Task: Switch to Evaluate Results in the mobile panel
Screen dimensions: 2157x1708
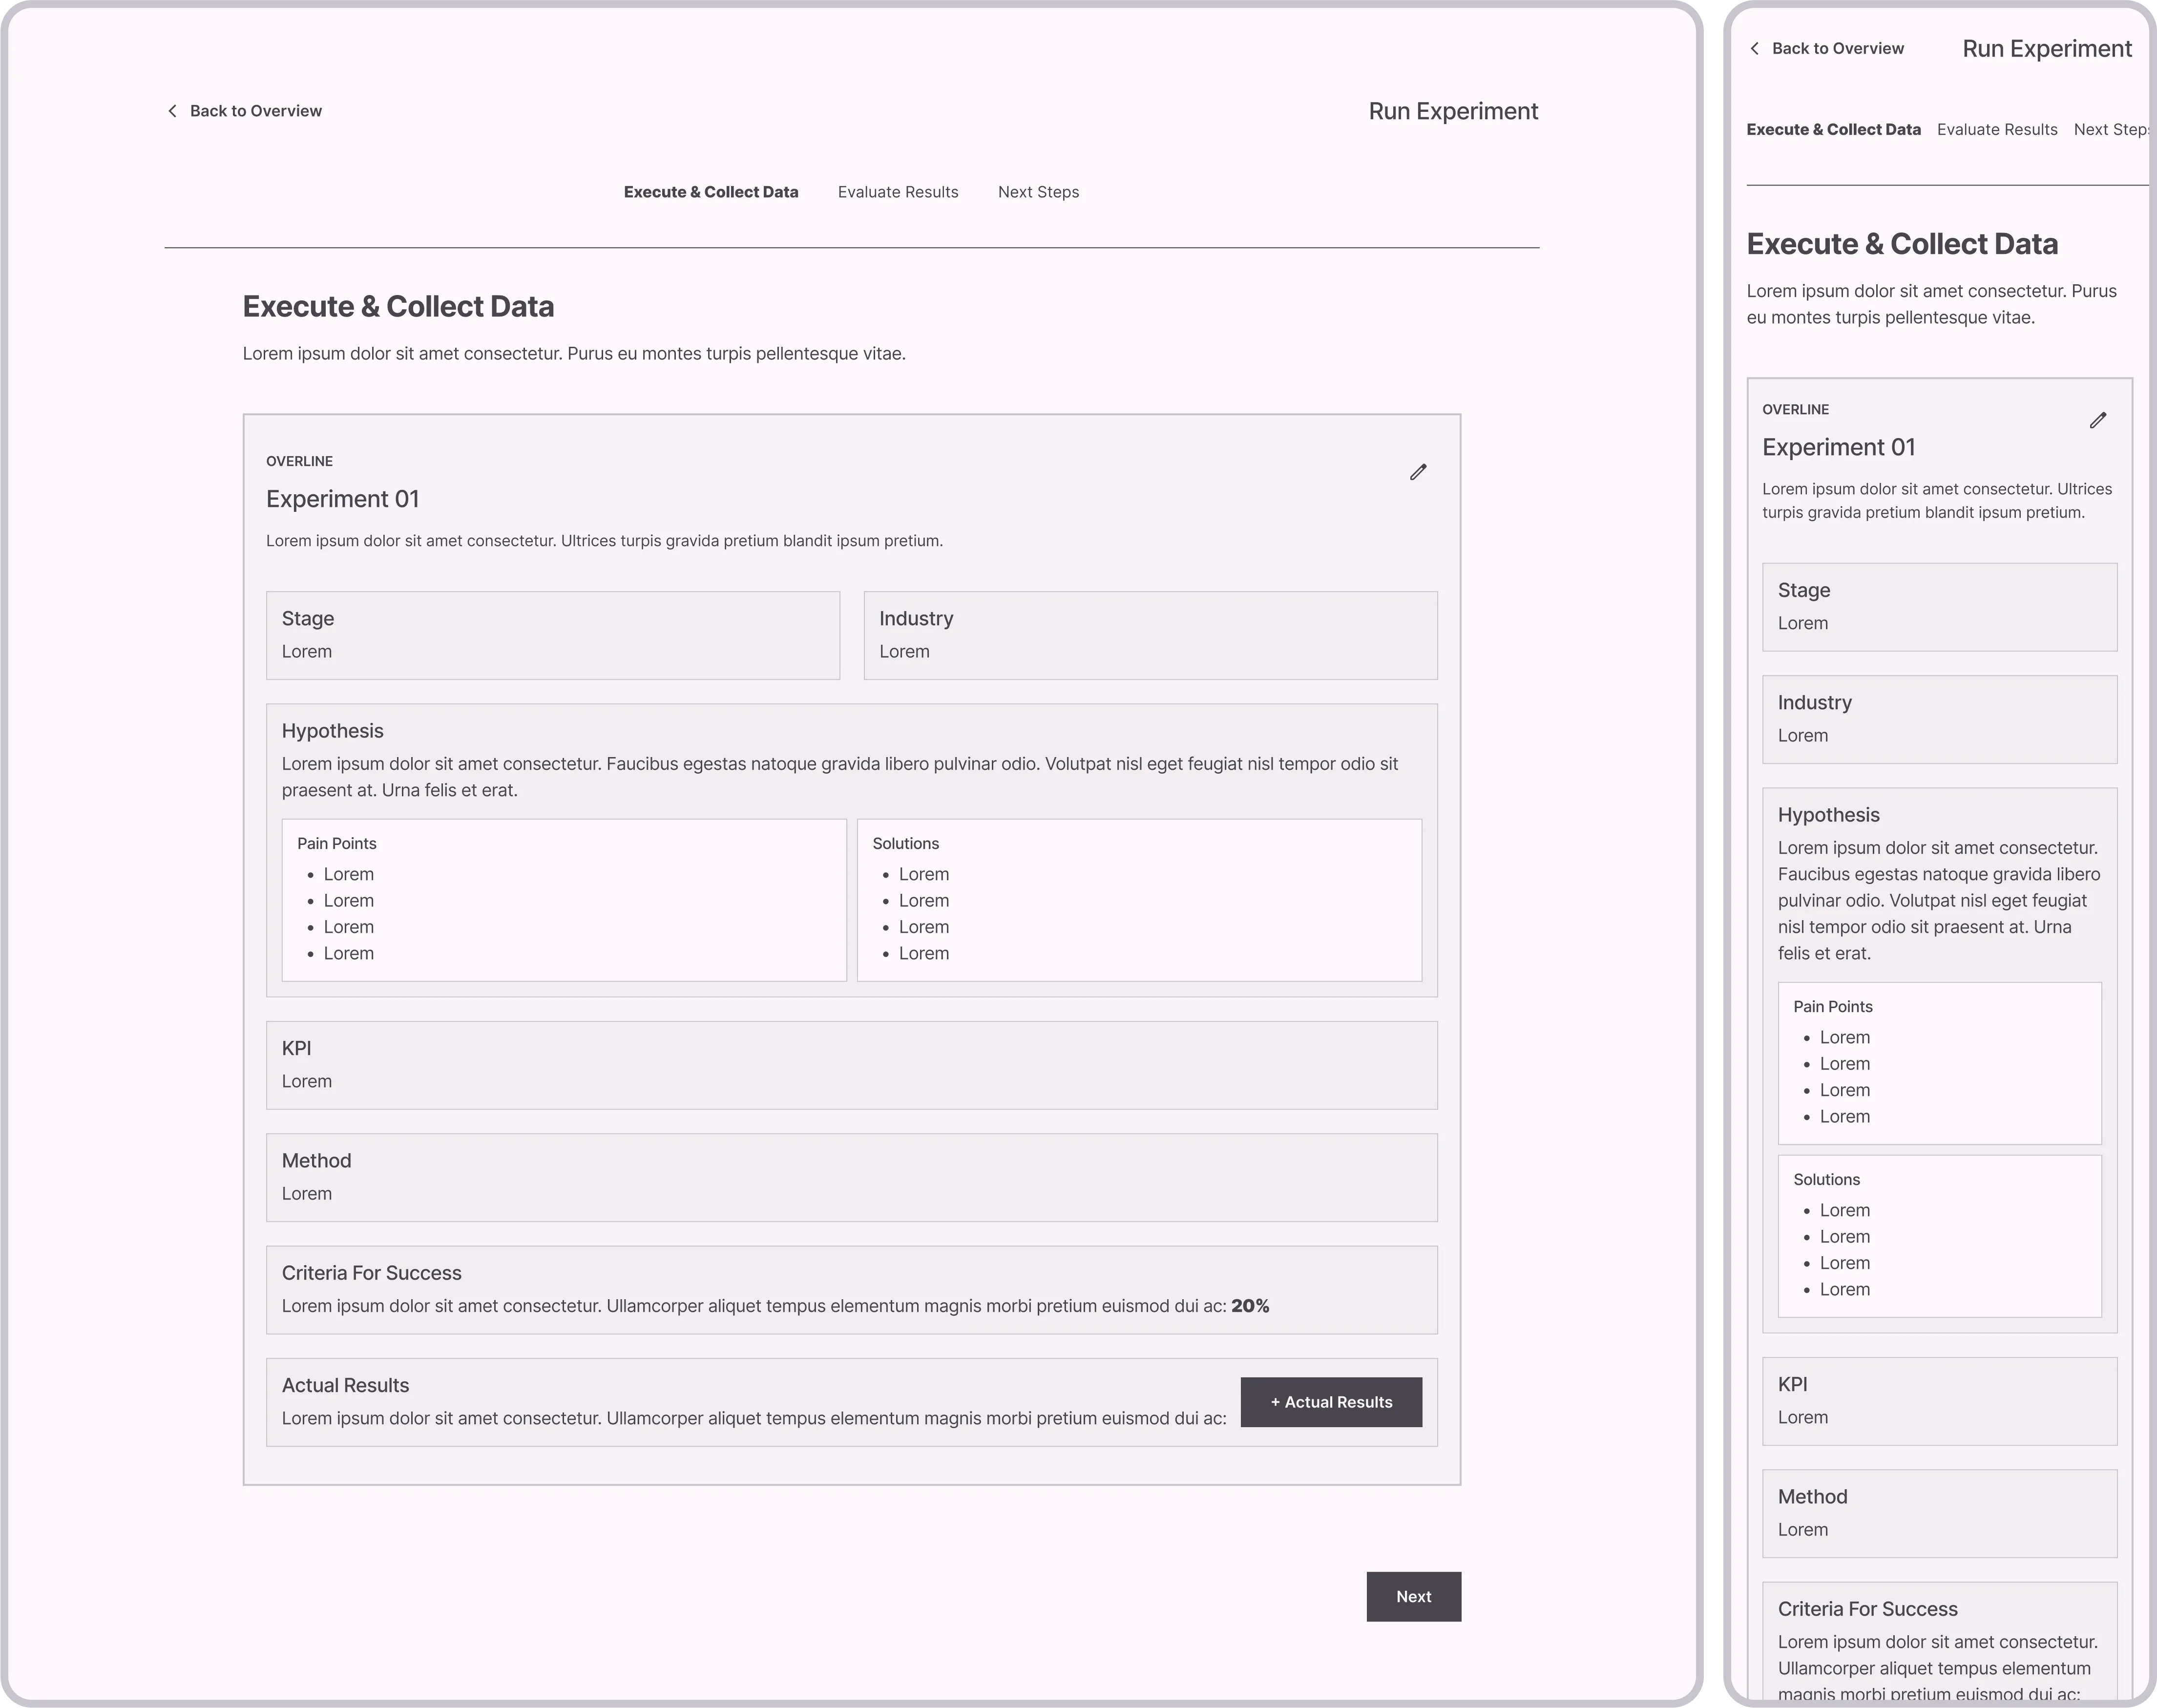Action: (1997, 129)
